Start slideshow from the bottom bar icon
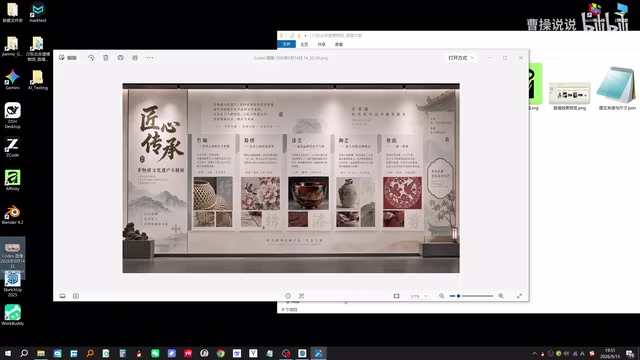The height and width of the screenshot is (360, 640). coord(76,296)
